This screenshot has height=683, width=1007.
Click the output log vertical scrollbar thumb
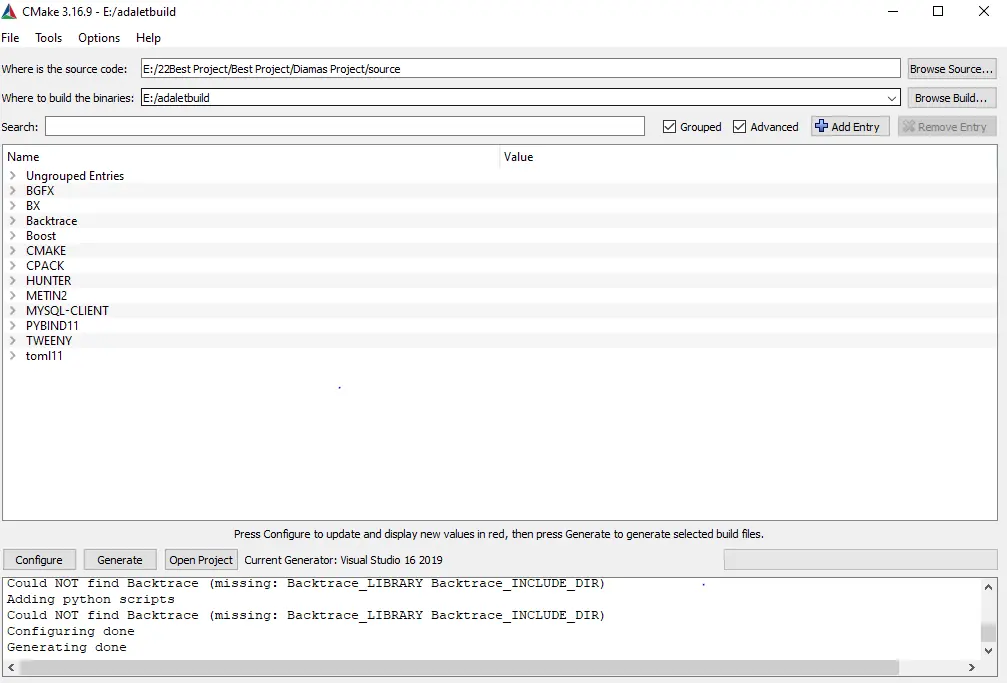989,632
